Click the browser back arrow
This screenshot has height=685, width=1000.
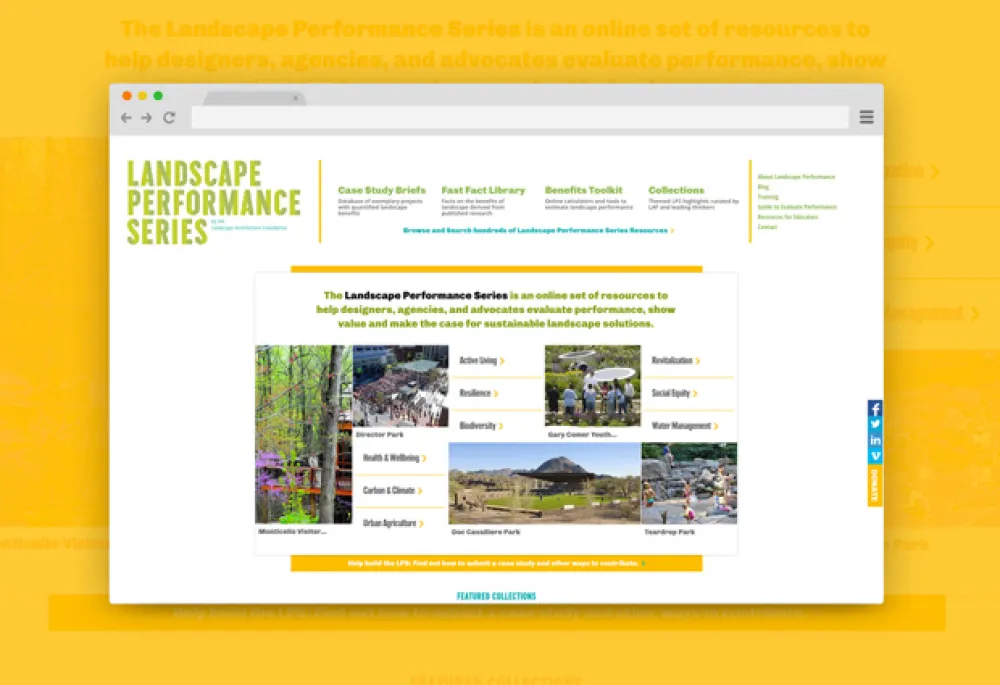(x=126, y=117)
